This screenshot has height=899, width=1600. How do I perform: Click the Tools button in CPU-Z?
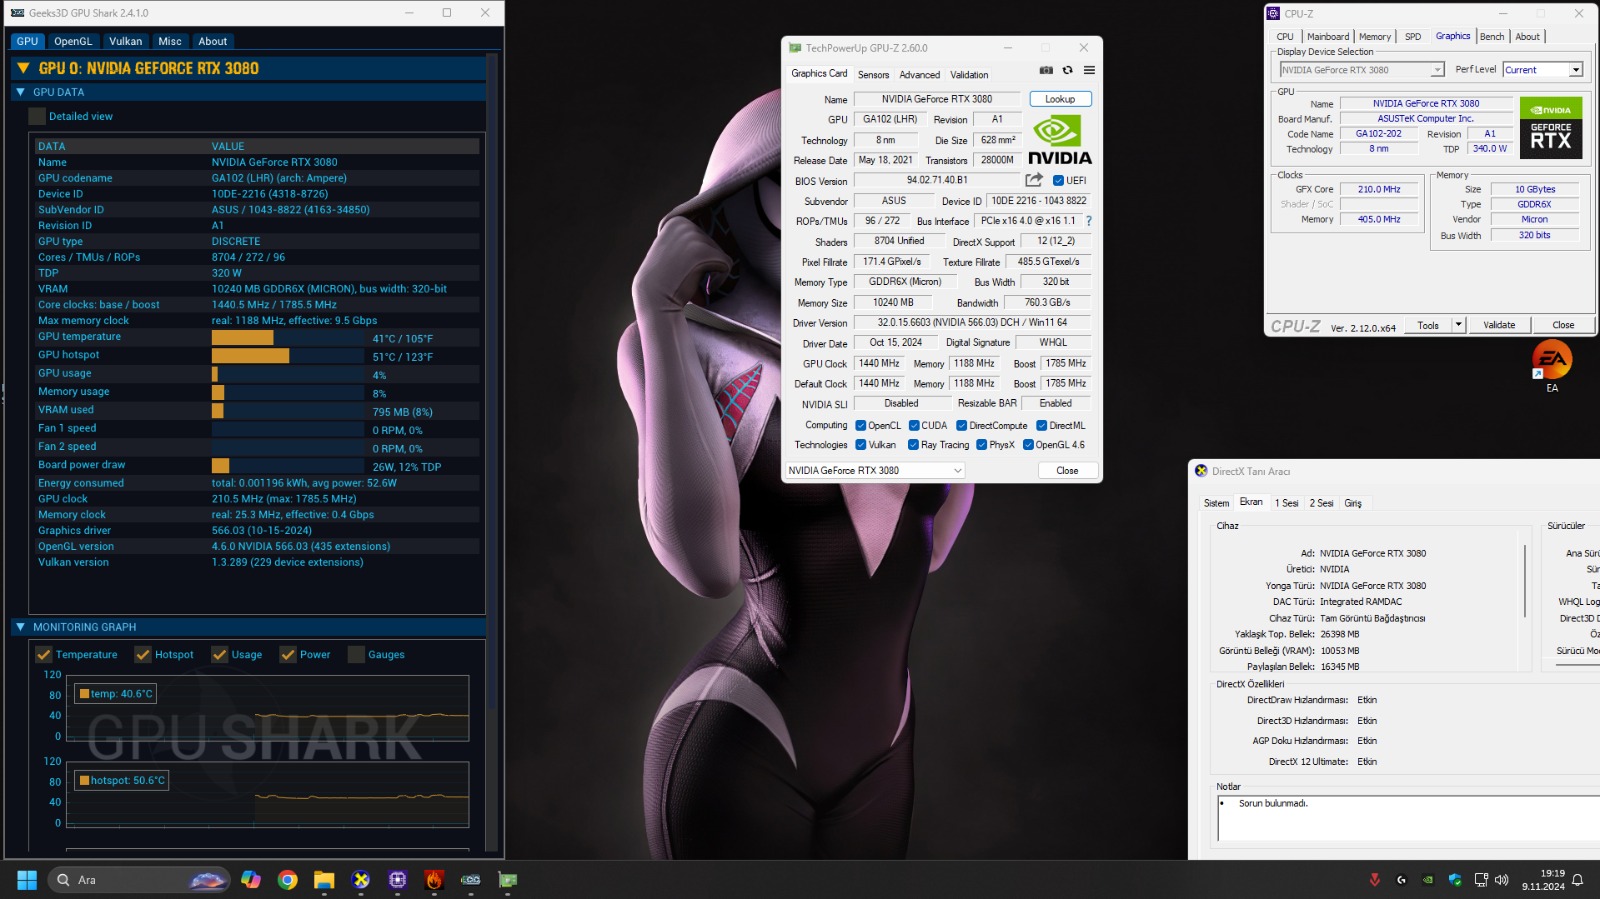point(1428,325)
